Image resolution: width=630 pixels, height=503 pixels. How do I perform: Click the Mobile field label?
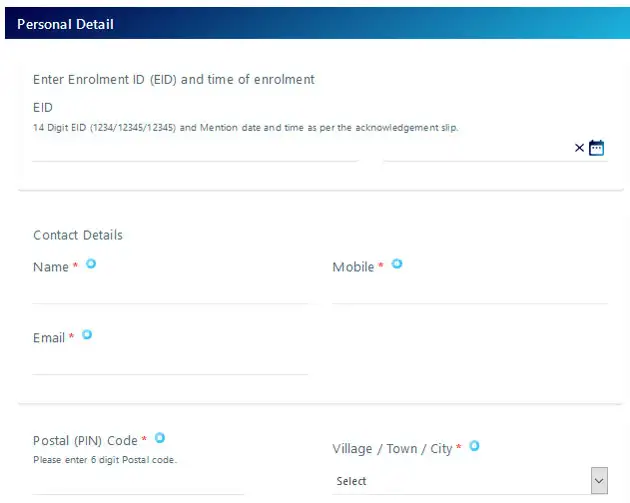pyautogui.click(x=353, y=267)
